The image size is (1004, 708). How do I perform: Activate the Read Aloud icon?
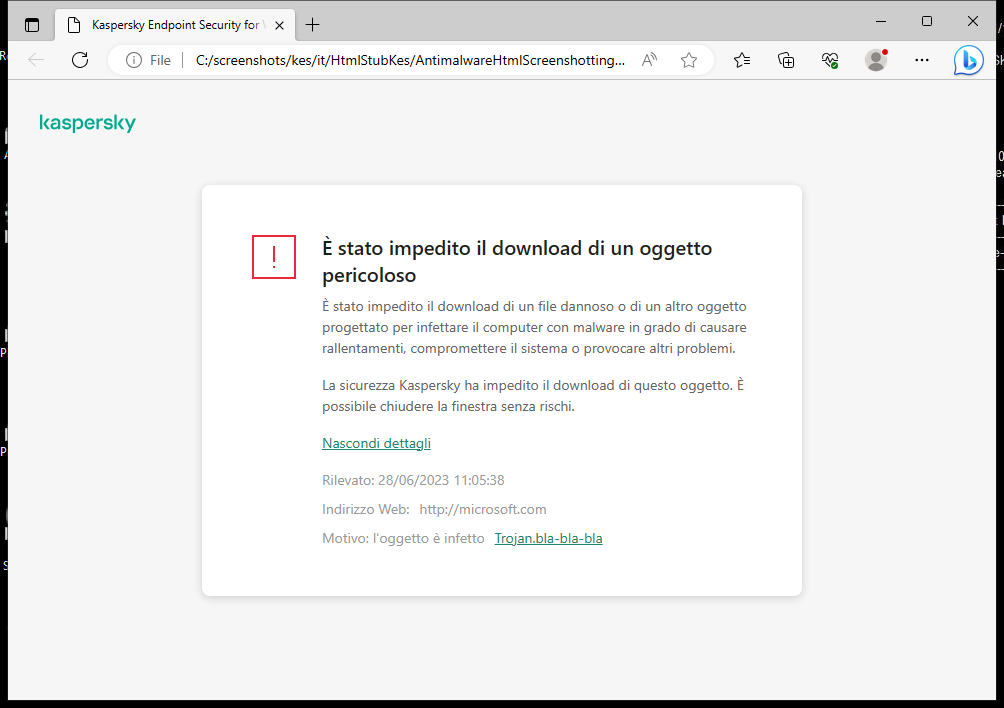tap(648, 59)
